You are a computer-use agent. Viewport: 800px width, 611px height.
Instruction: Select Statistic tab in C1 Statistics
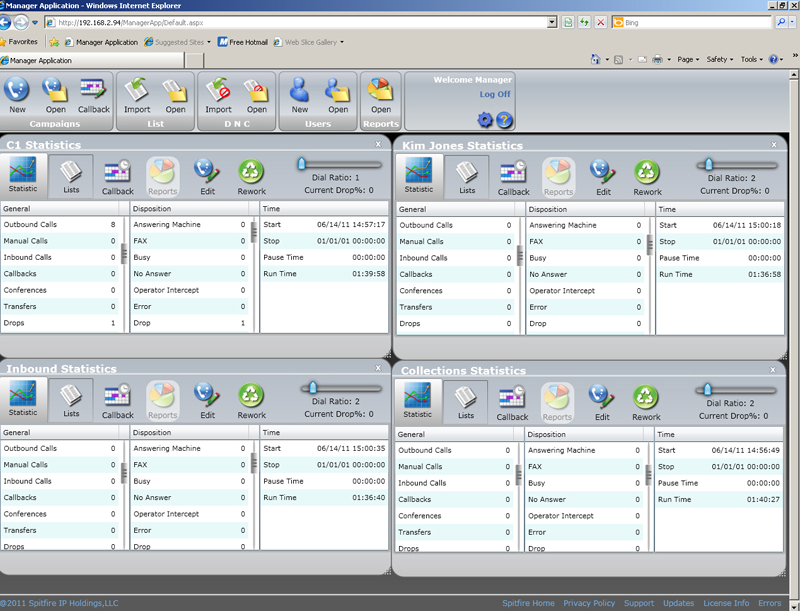pos(23,175)
